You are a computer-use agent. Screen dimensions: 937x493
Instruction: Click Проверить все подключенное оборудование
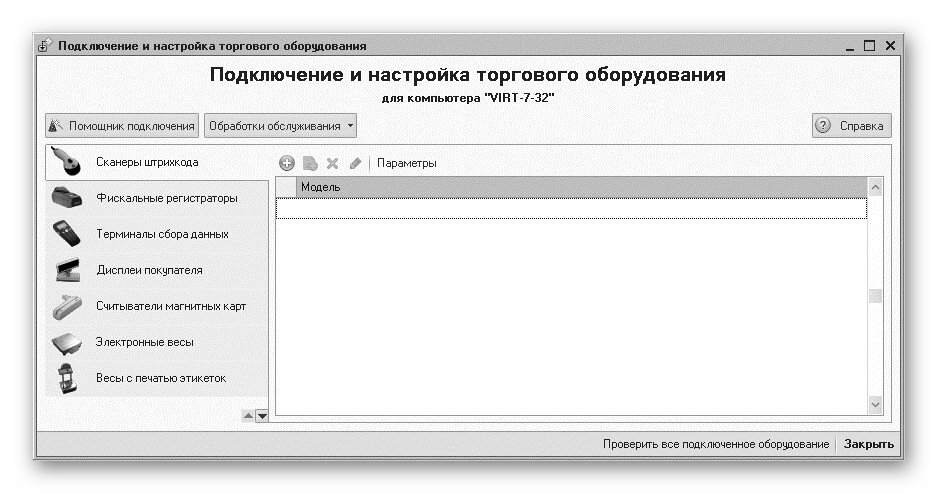click(715, 444)
